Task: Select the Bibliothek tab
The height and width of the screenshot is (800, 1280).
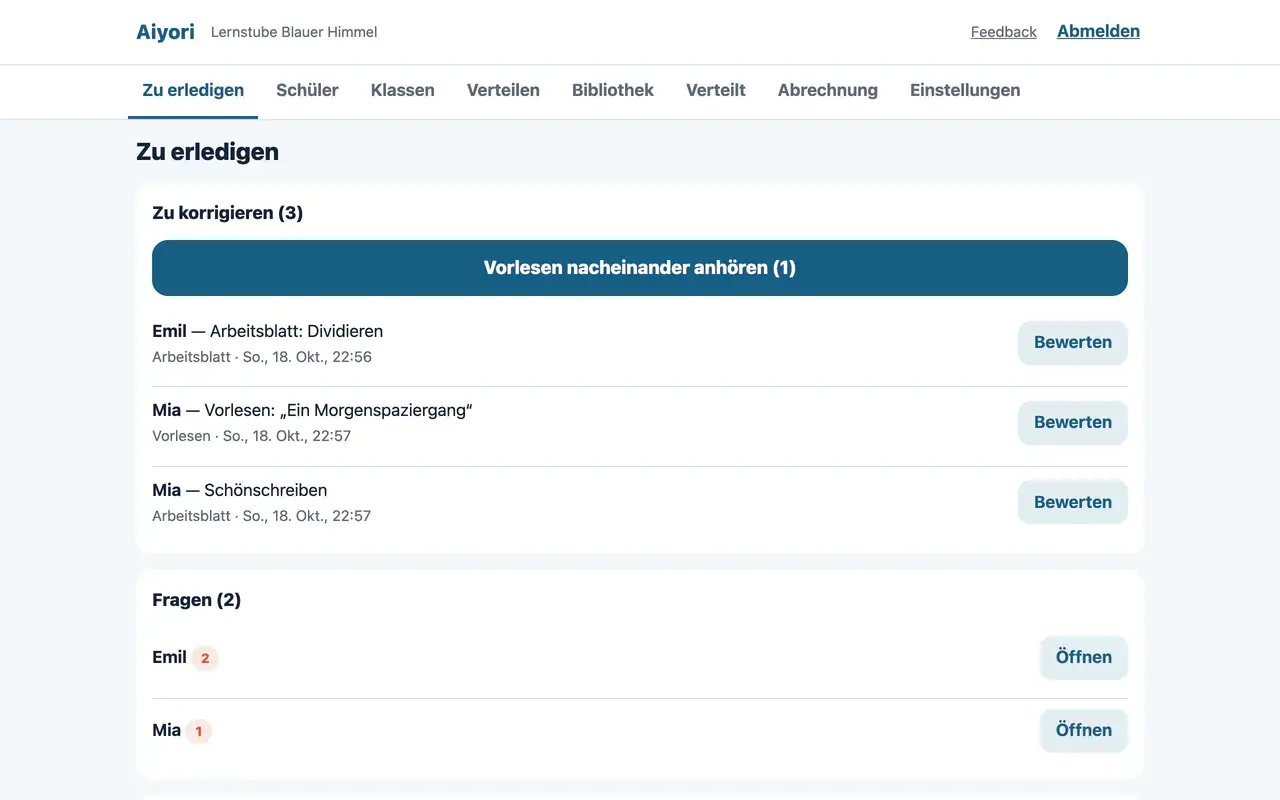Action: click(x=613, y=90)
